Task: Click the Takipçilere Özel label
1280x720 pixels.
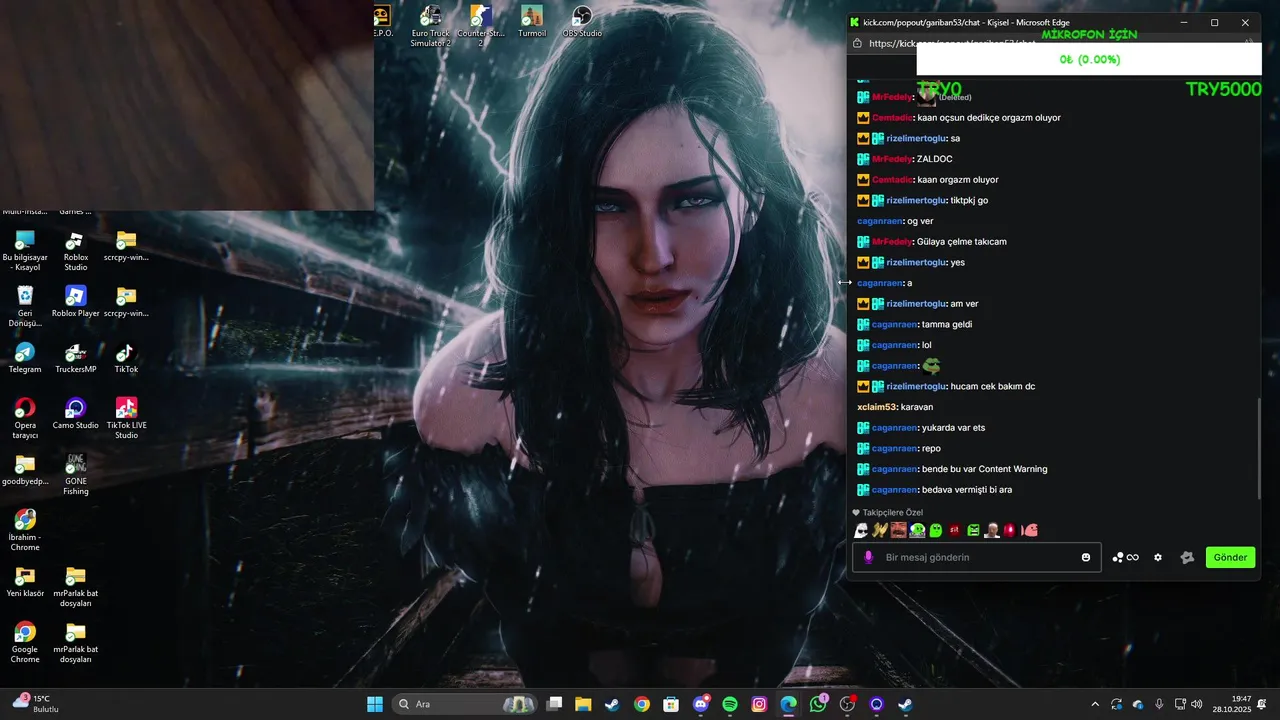Action: tap(893, 512)
